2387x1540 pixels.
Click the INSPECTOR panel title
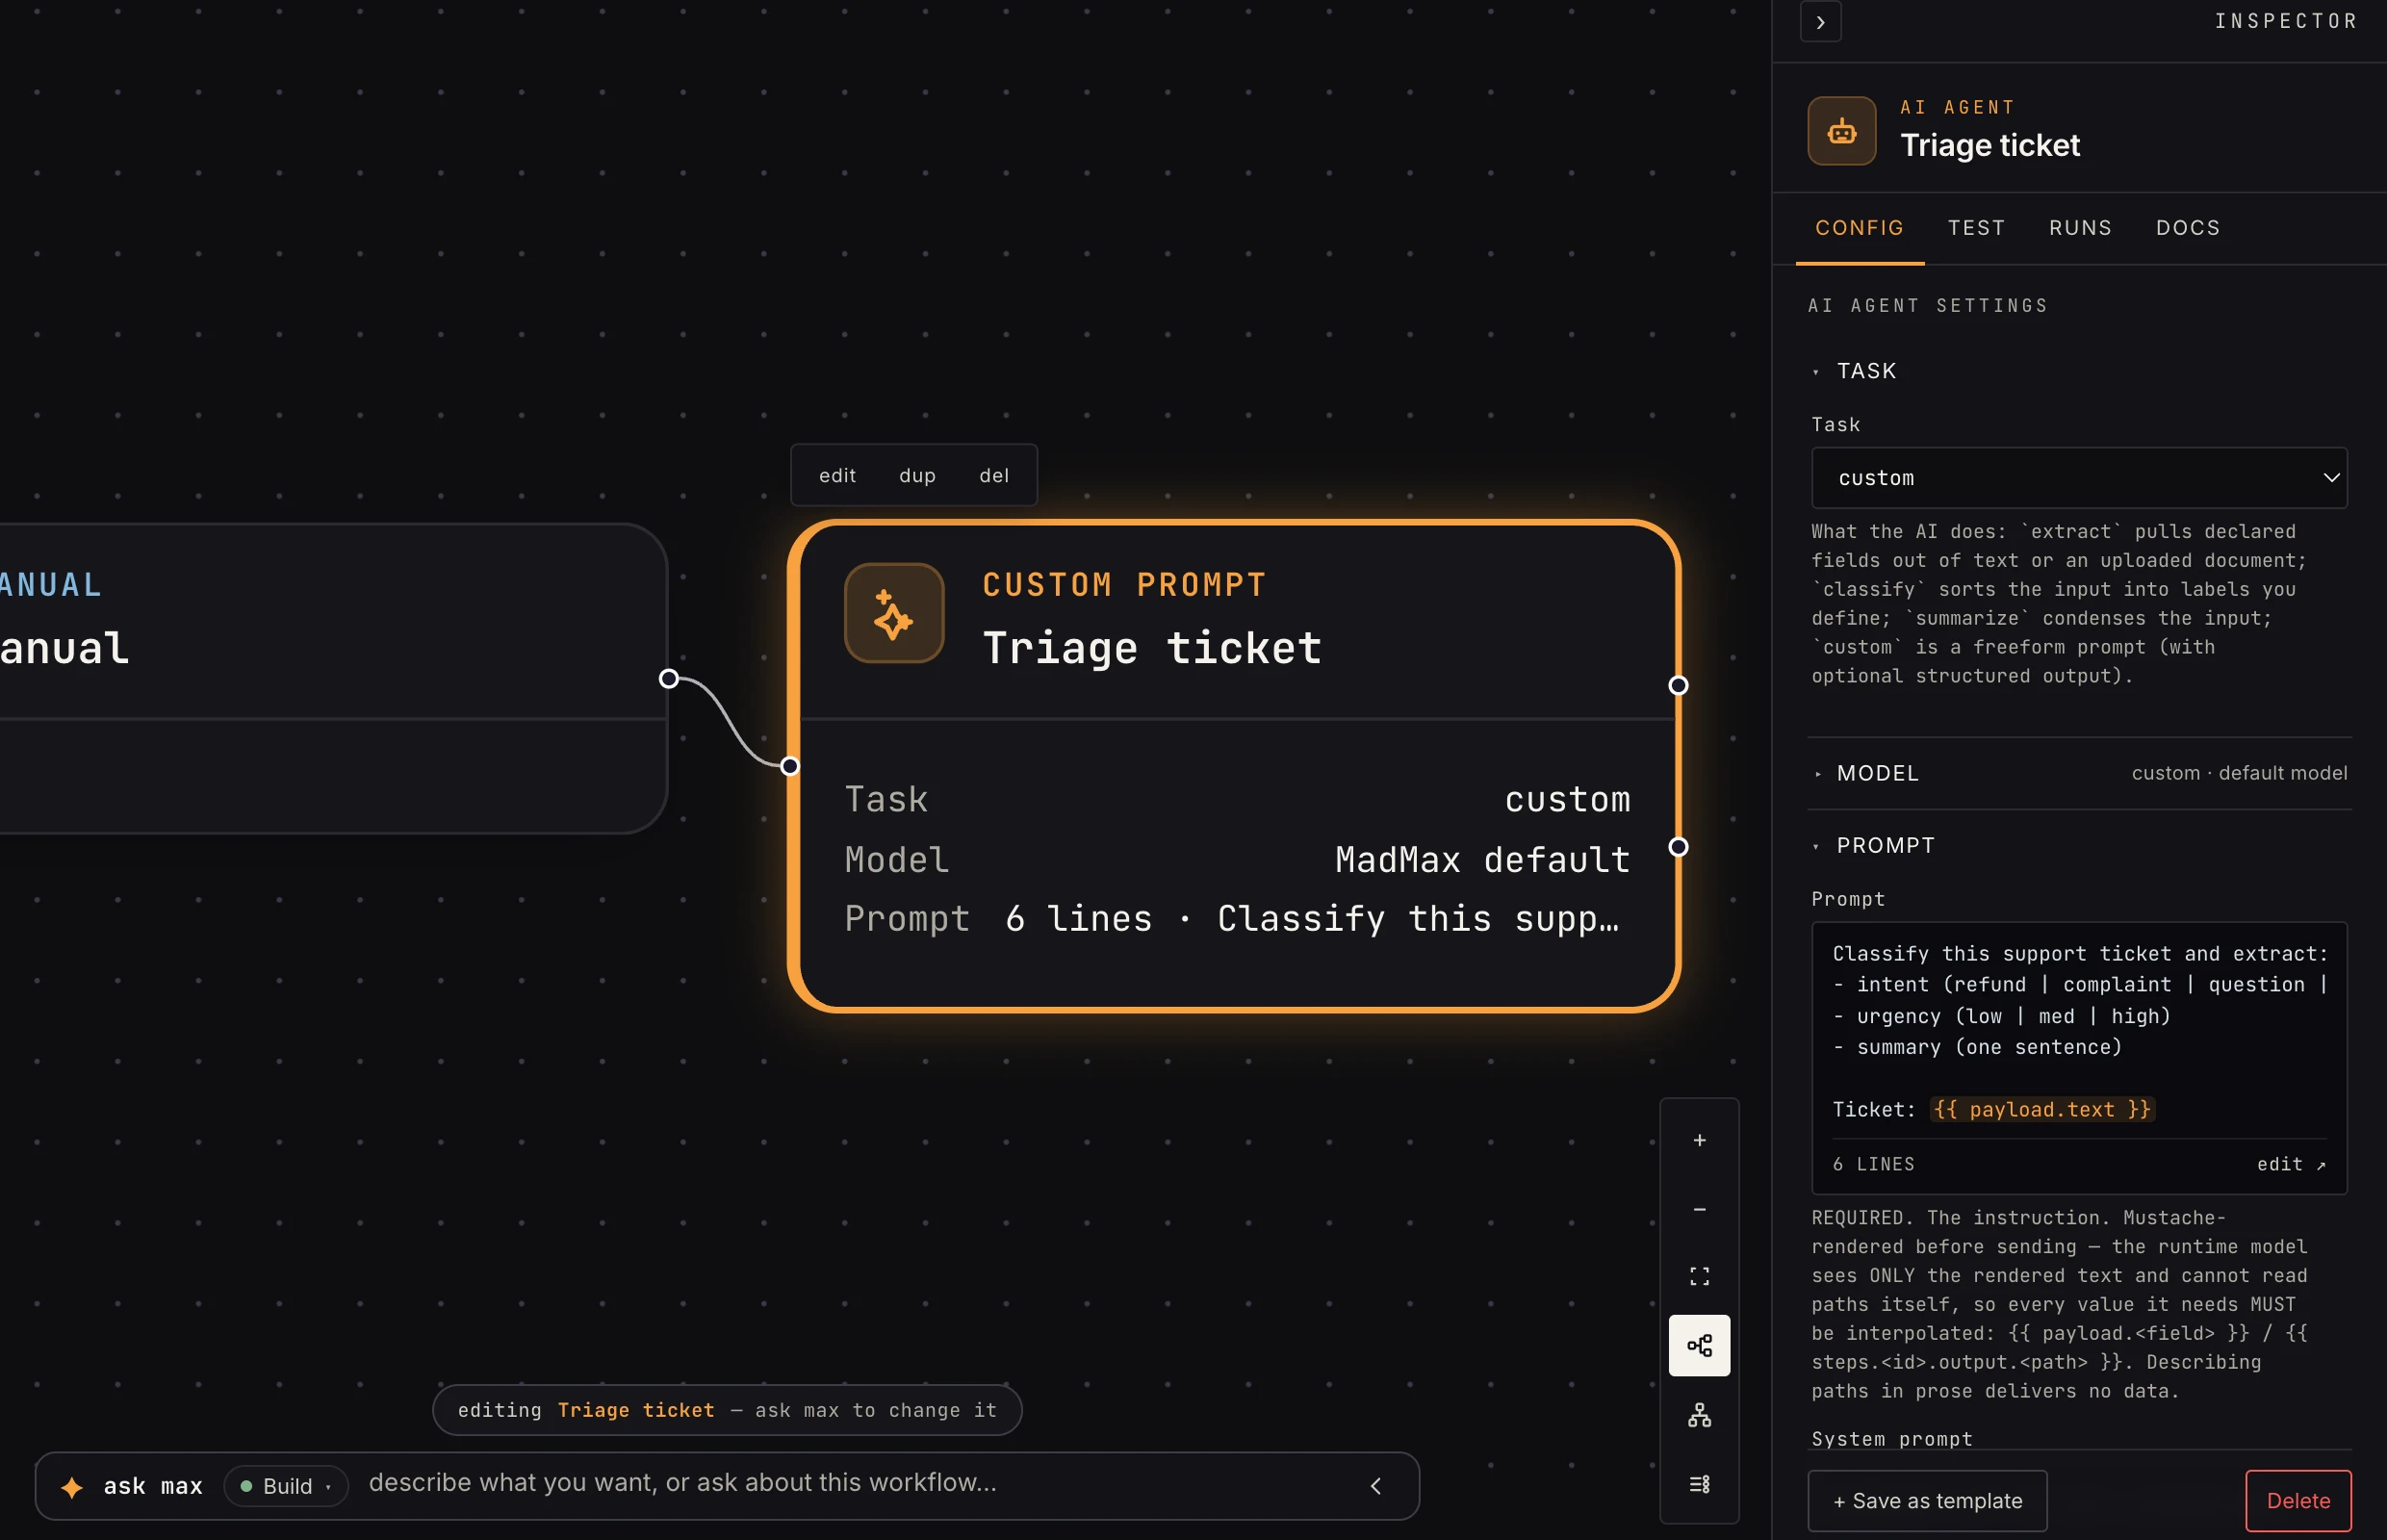point(2286,22)
